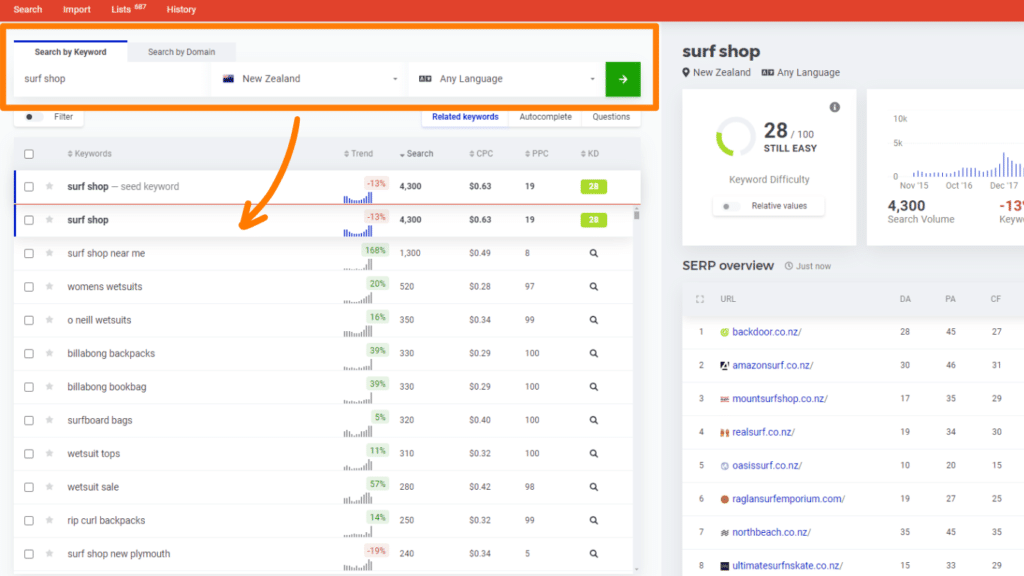Image resolution: width=1024 pixels, height=576 pixels.
Task: Click the search volume trend chart
Action: [957, 152]
